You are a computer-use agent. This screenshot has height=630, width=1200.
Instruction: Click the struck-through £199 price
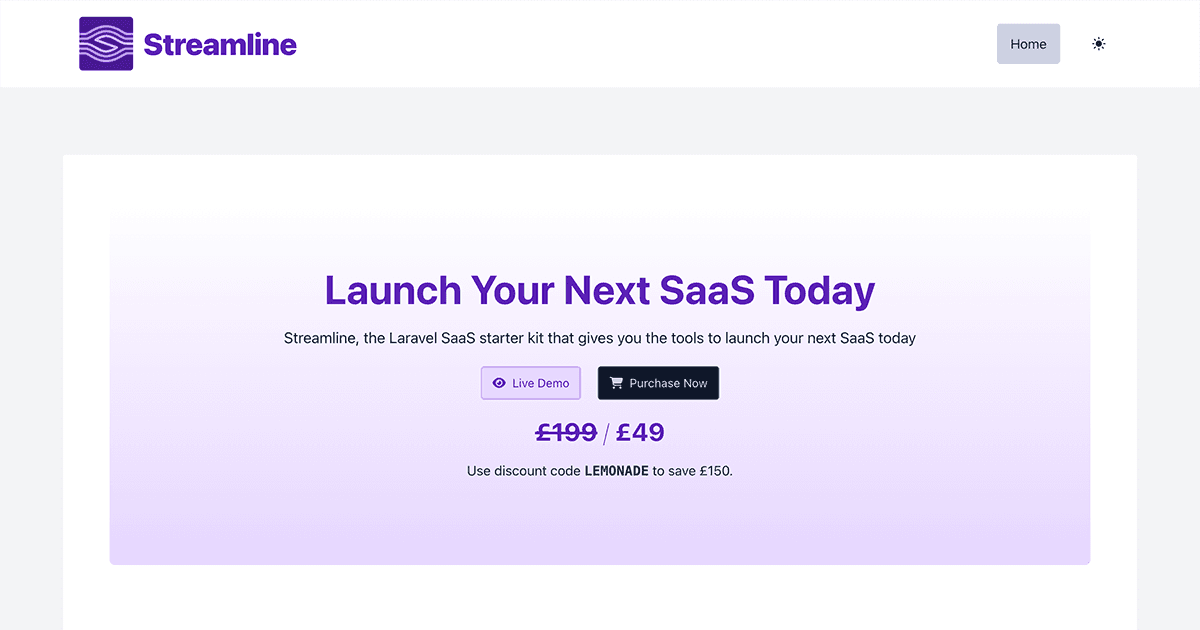tap(566, 432)
